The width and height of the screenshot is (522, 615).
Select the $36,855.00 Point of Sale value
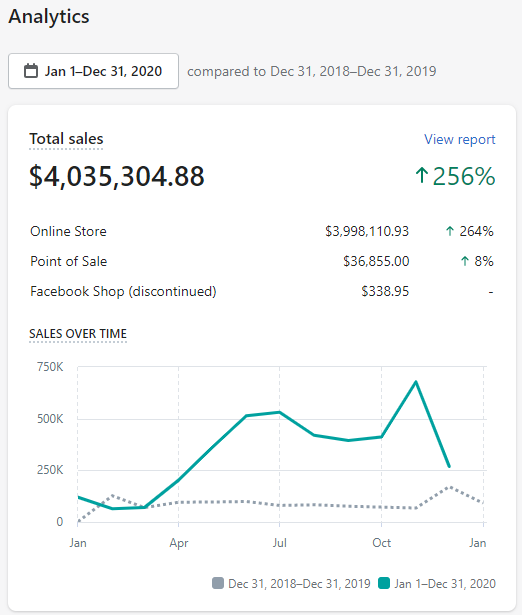(x=376, y=261)
